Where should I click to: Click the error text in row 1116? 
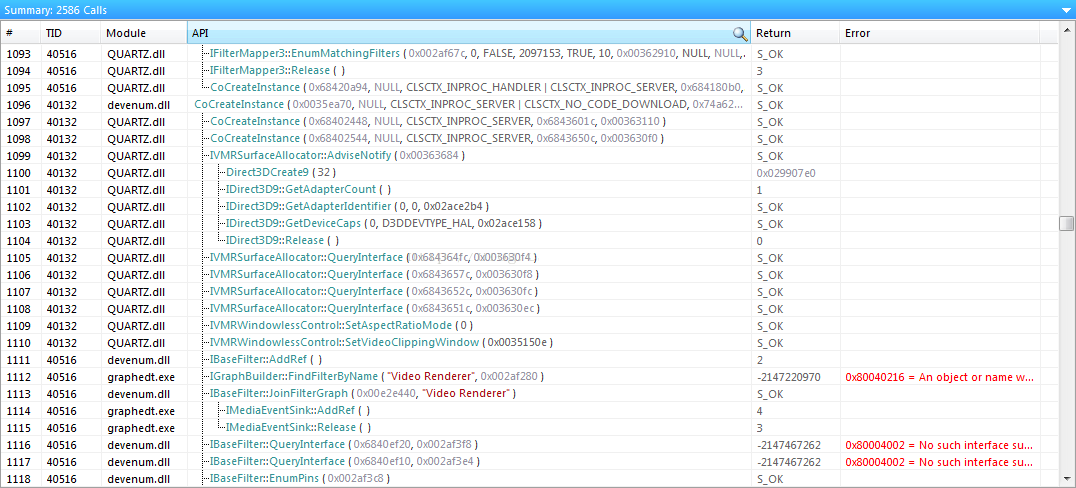tap(939, 445)
